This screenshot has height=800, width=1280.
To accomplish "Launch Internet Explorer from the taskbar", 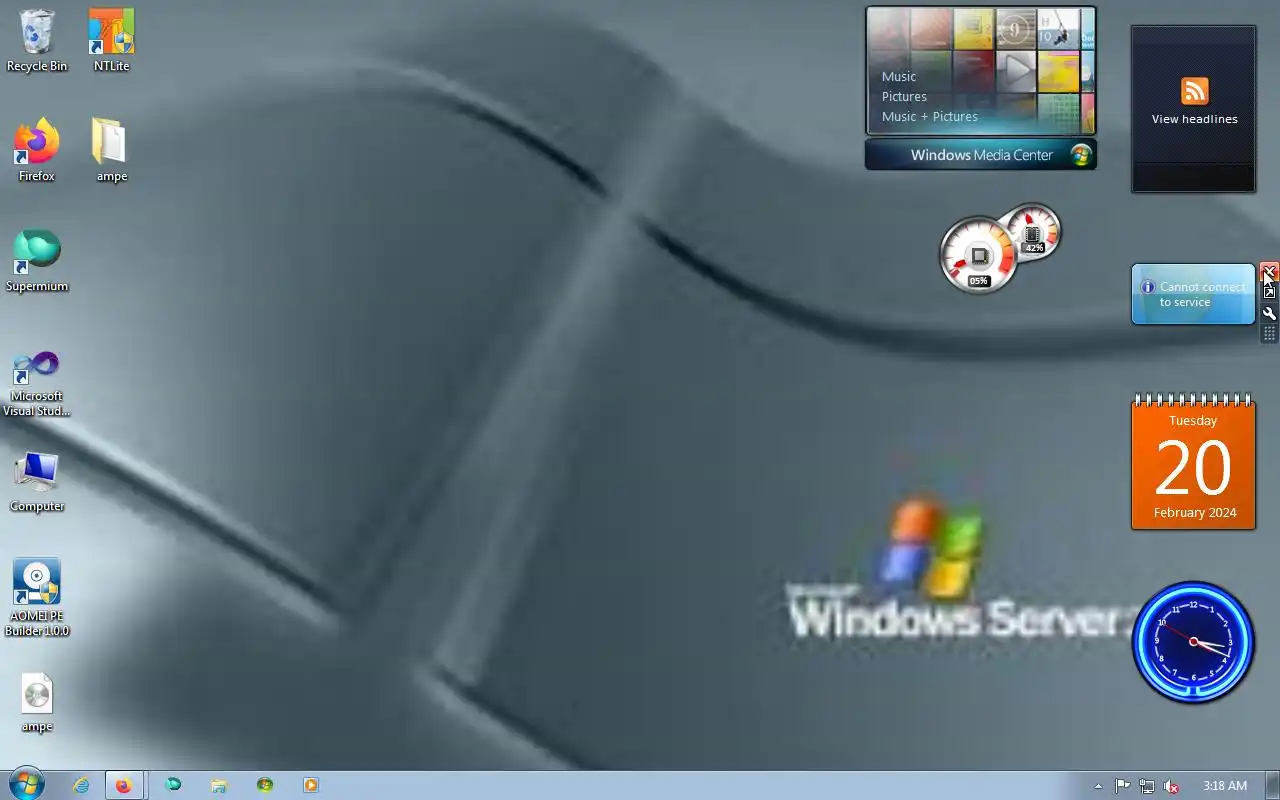I will (x=81, y=786).
